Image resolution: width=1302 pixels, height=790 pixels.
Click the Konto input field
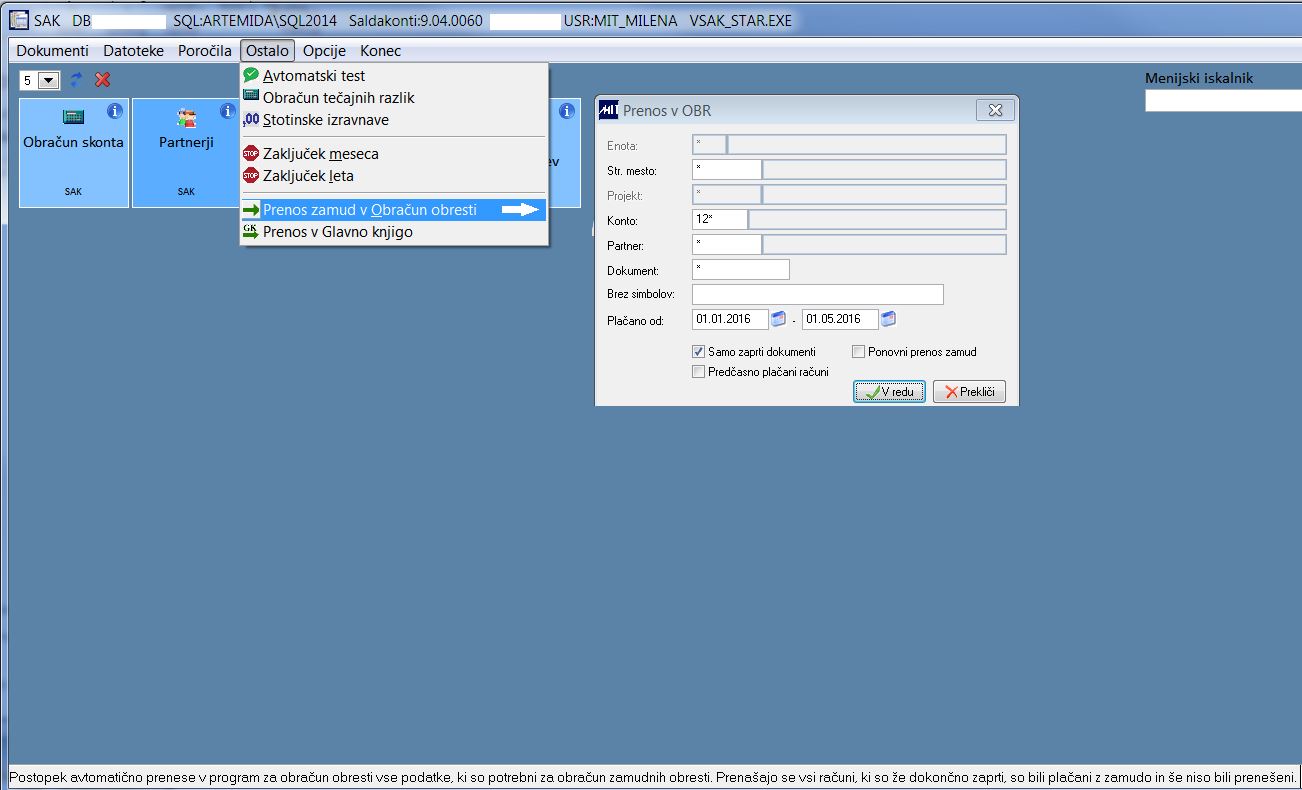pyautogui.click(x=719, y=220)
